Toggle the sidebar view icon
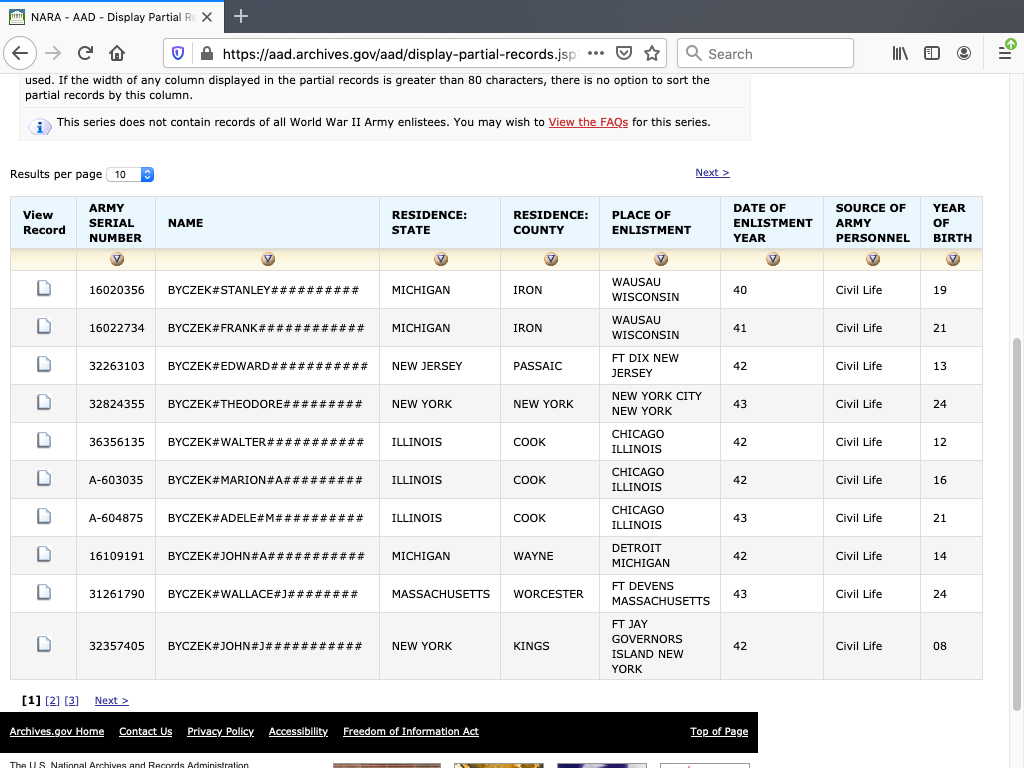Image resolution: width=1024 pixels, height=768 pixels. click(931, 54)
